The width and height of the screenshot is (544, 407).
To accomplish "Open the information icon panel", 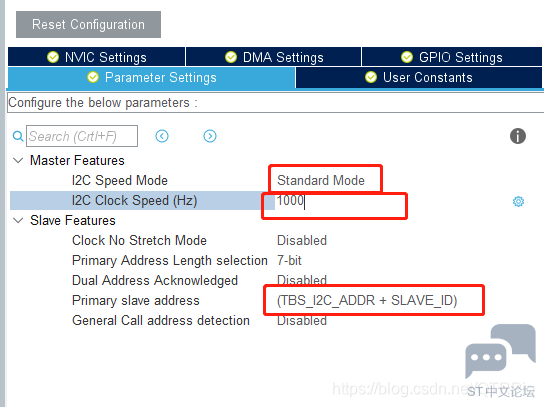I will tap(518, 136).
